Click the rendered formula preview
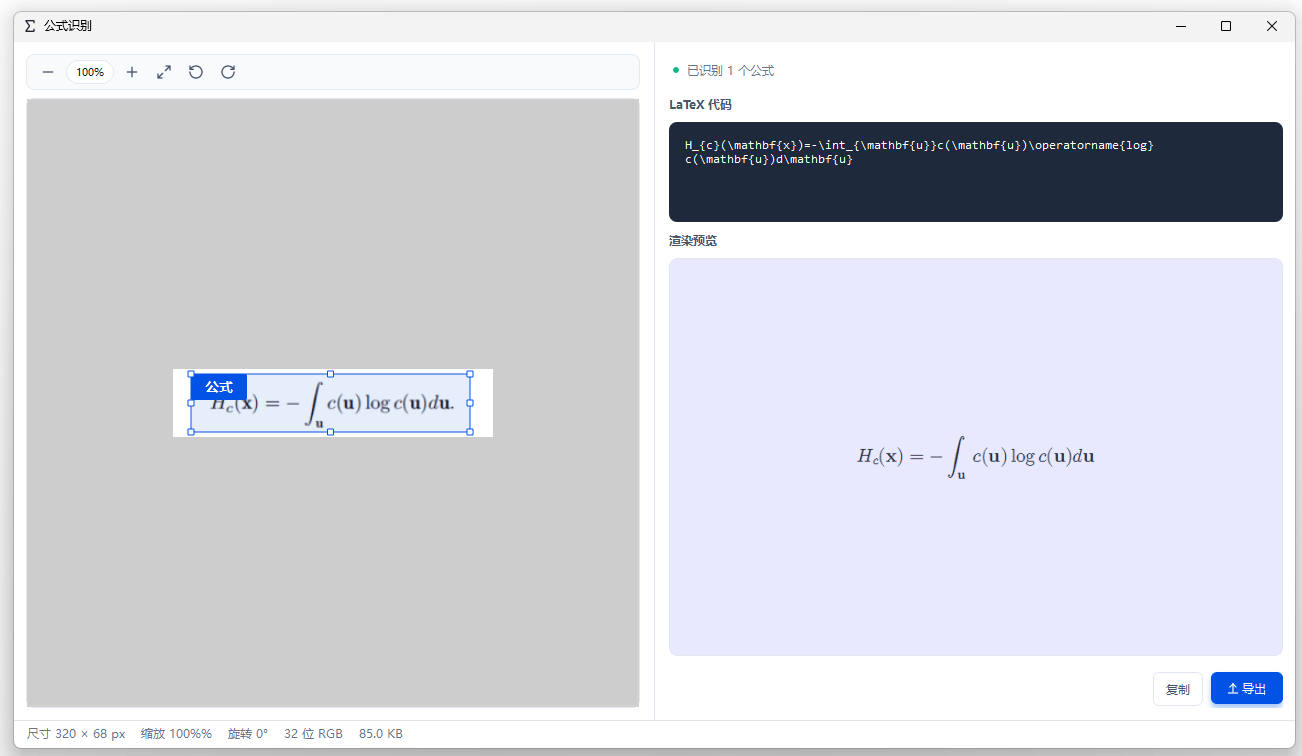1302x756 pixels. 976,457
